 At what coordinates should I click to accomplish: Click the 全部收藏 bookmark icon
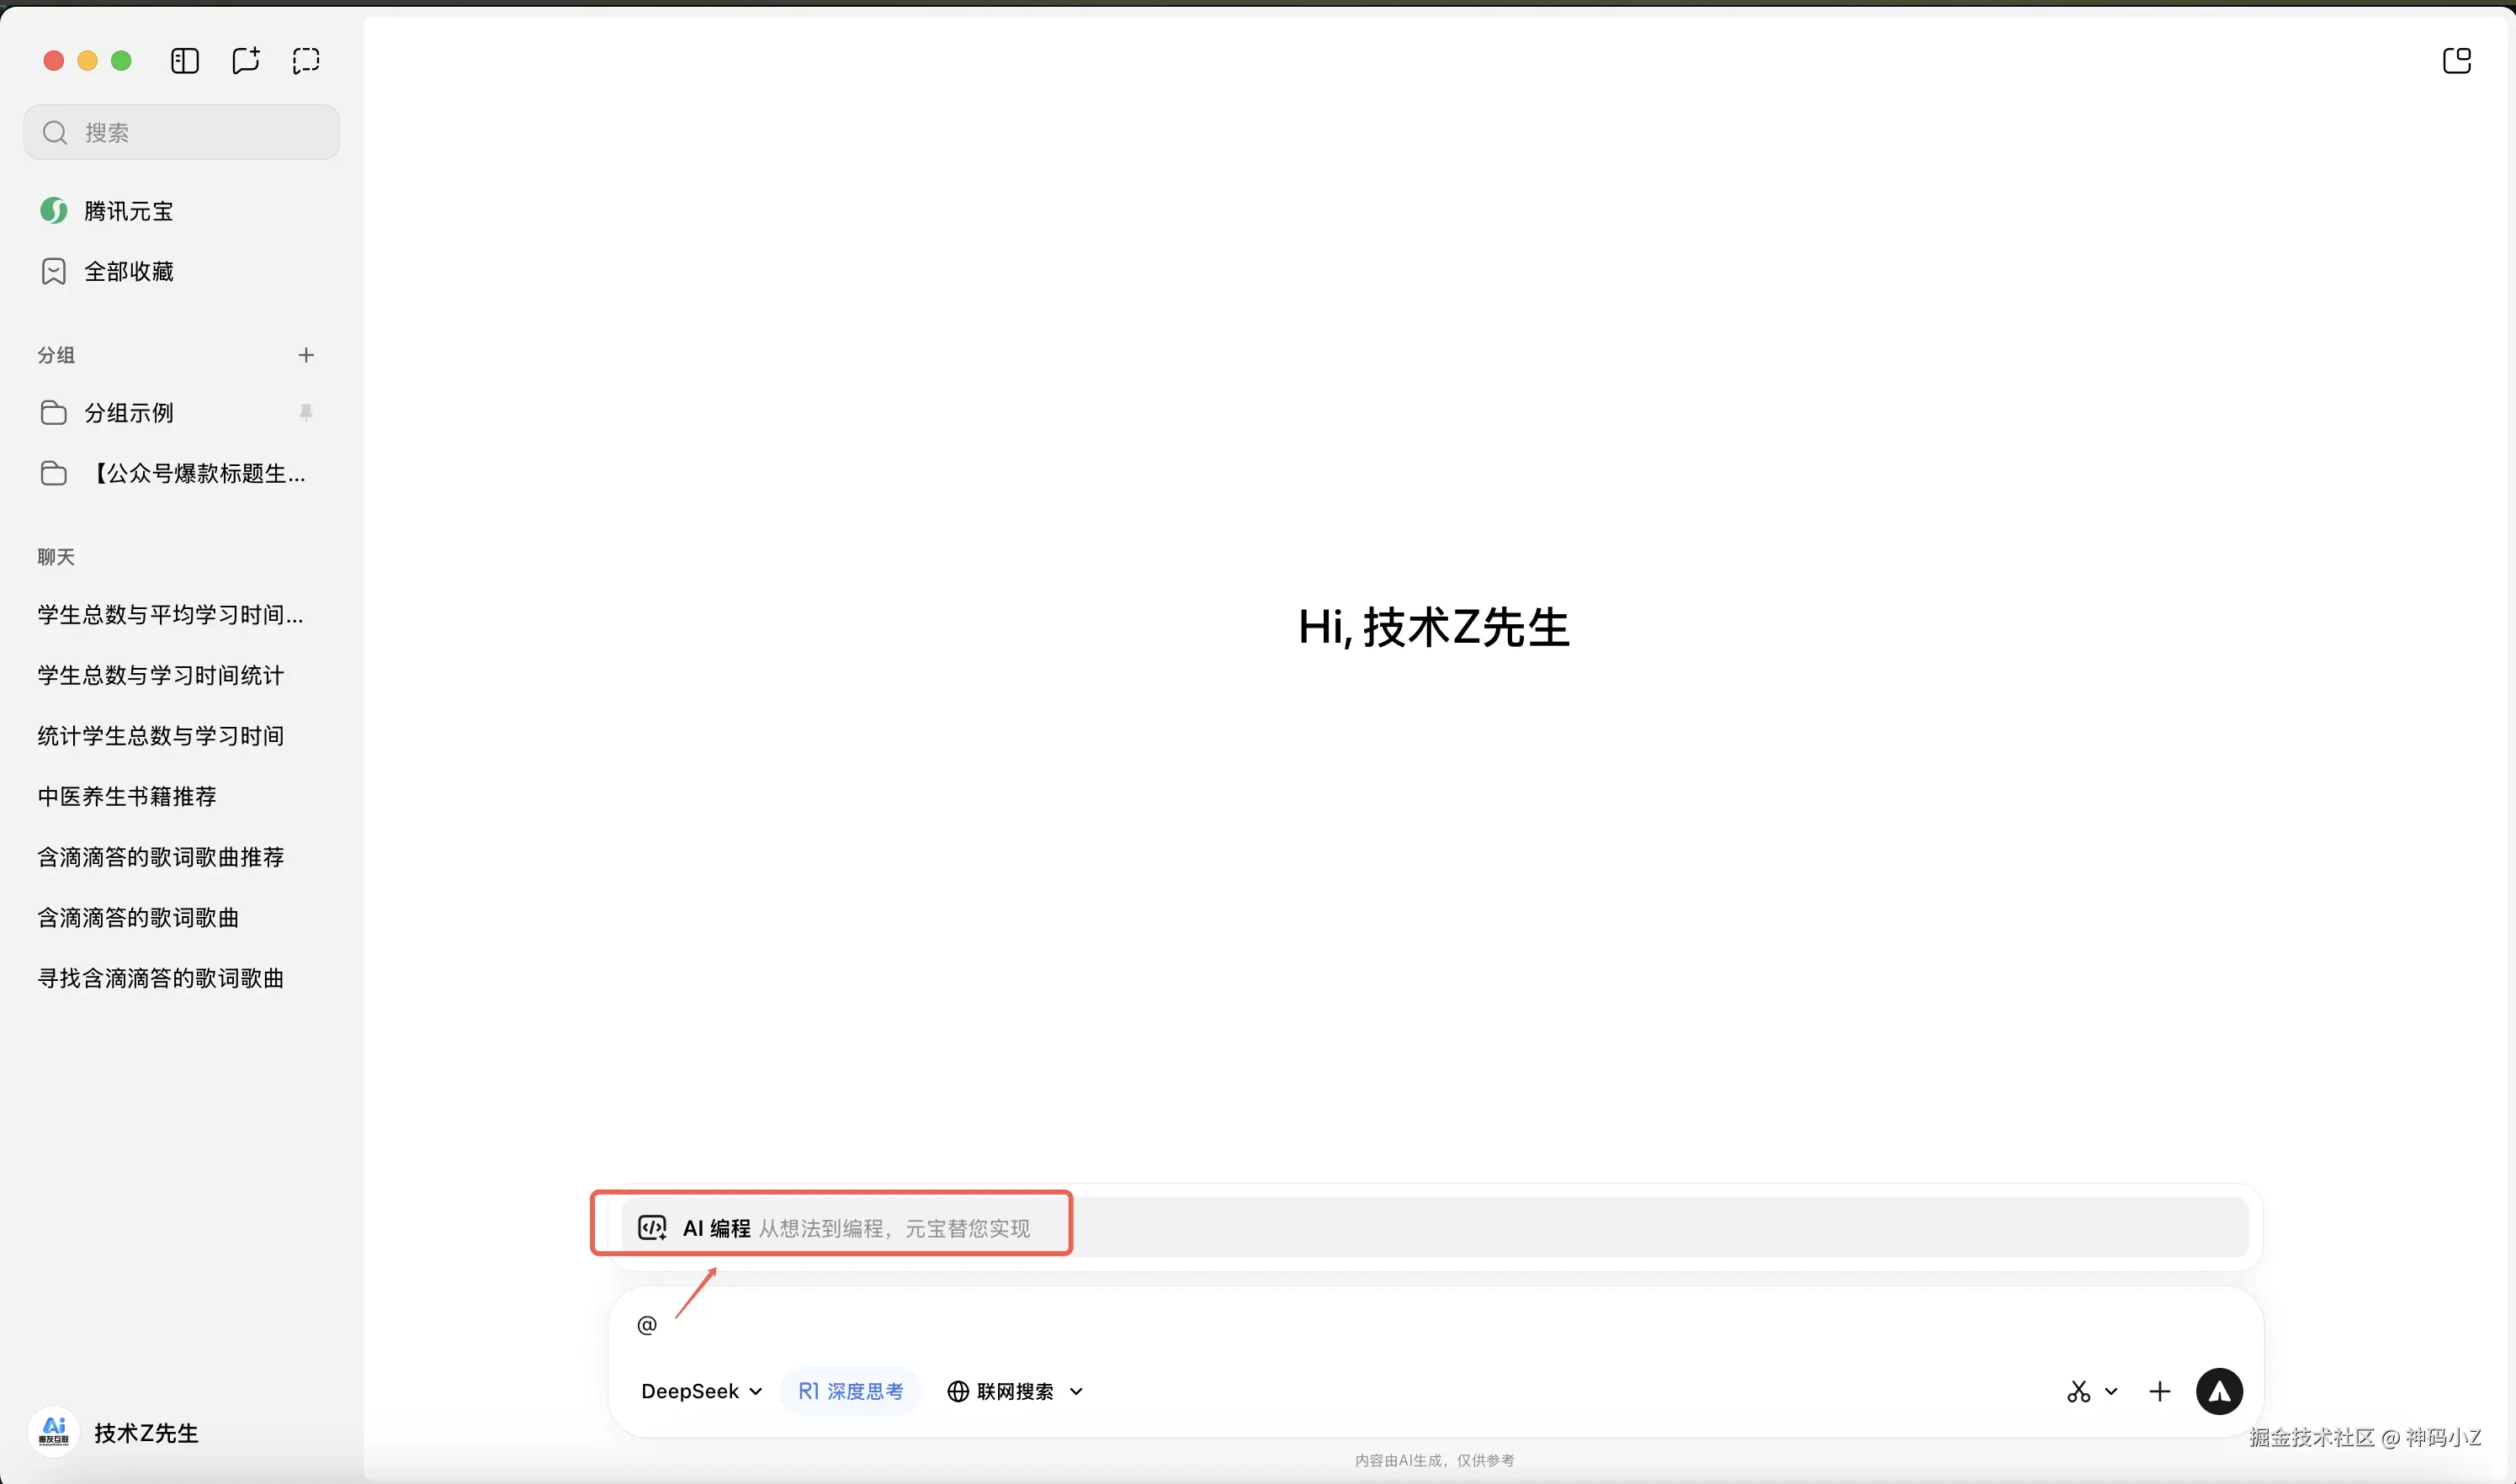point(54,272)
